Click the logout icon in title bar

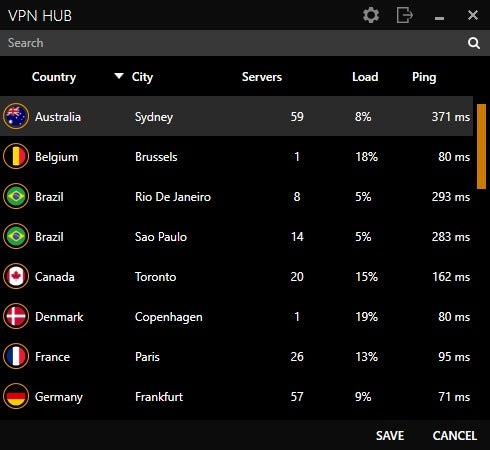pyautogui.click(x=405, y=15)
